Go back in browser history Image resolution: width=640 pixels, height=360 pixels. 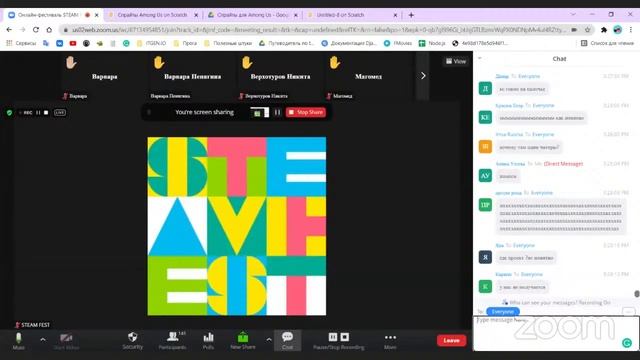pyautogui.click(x=9, y=30)
